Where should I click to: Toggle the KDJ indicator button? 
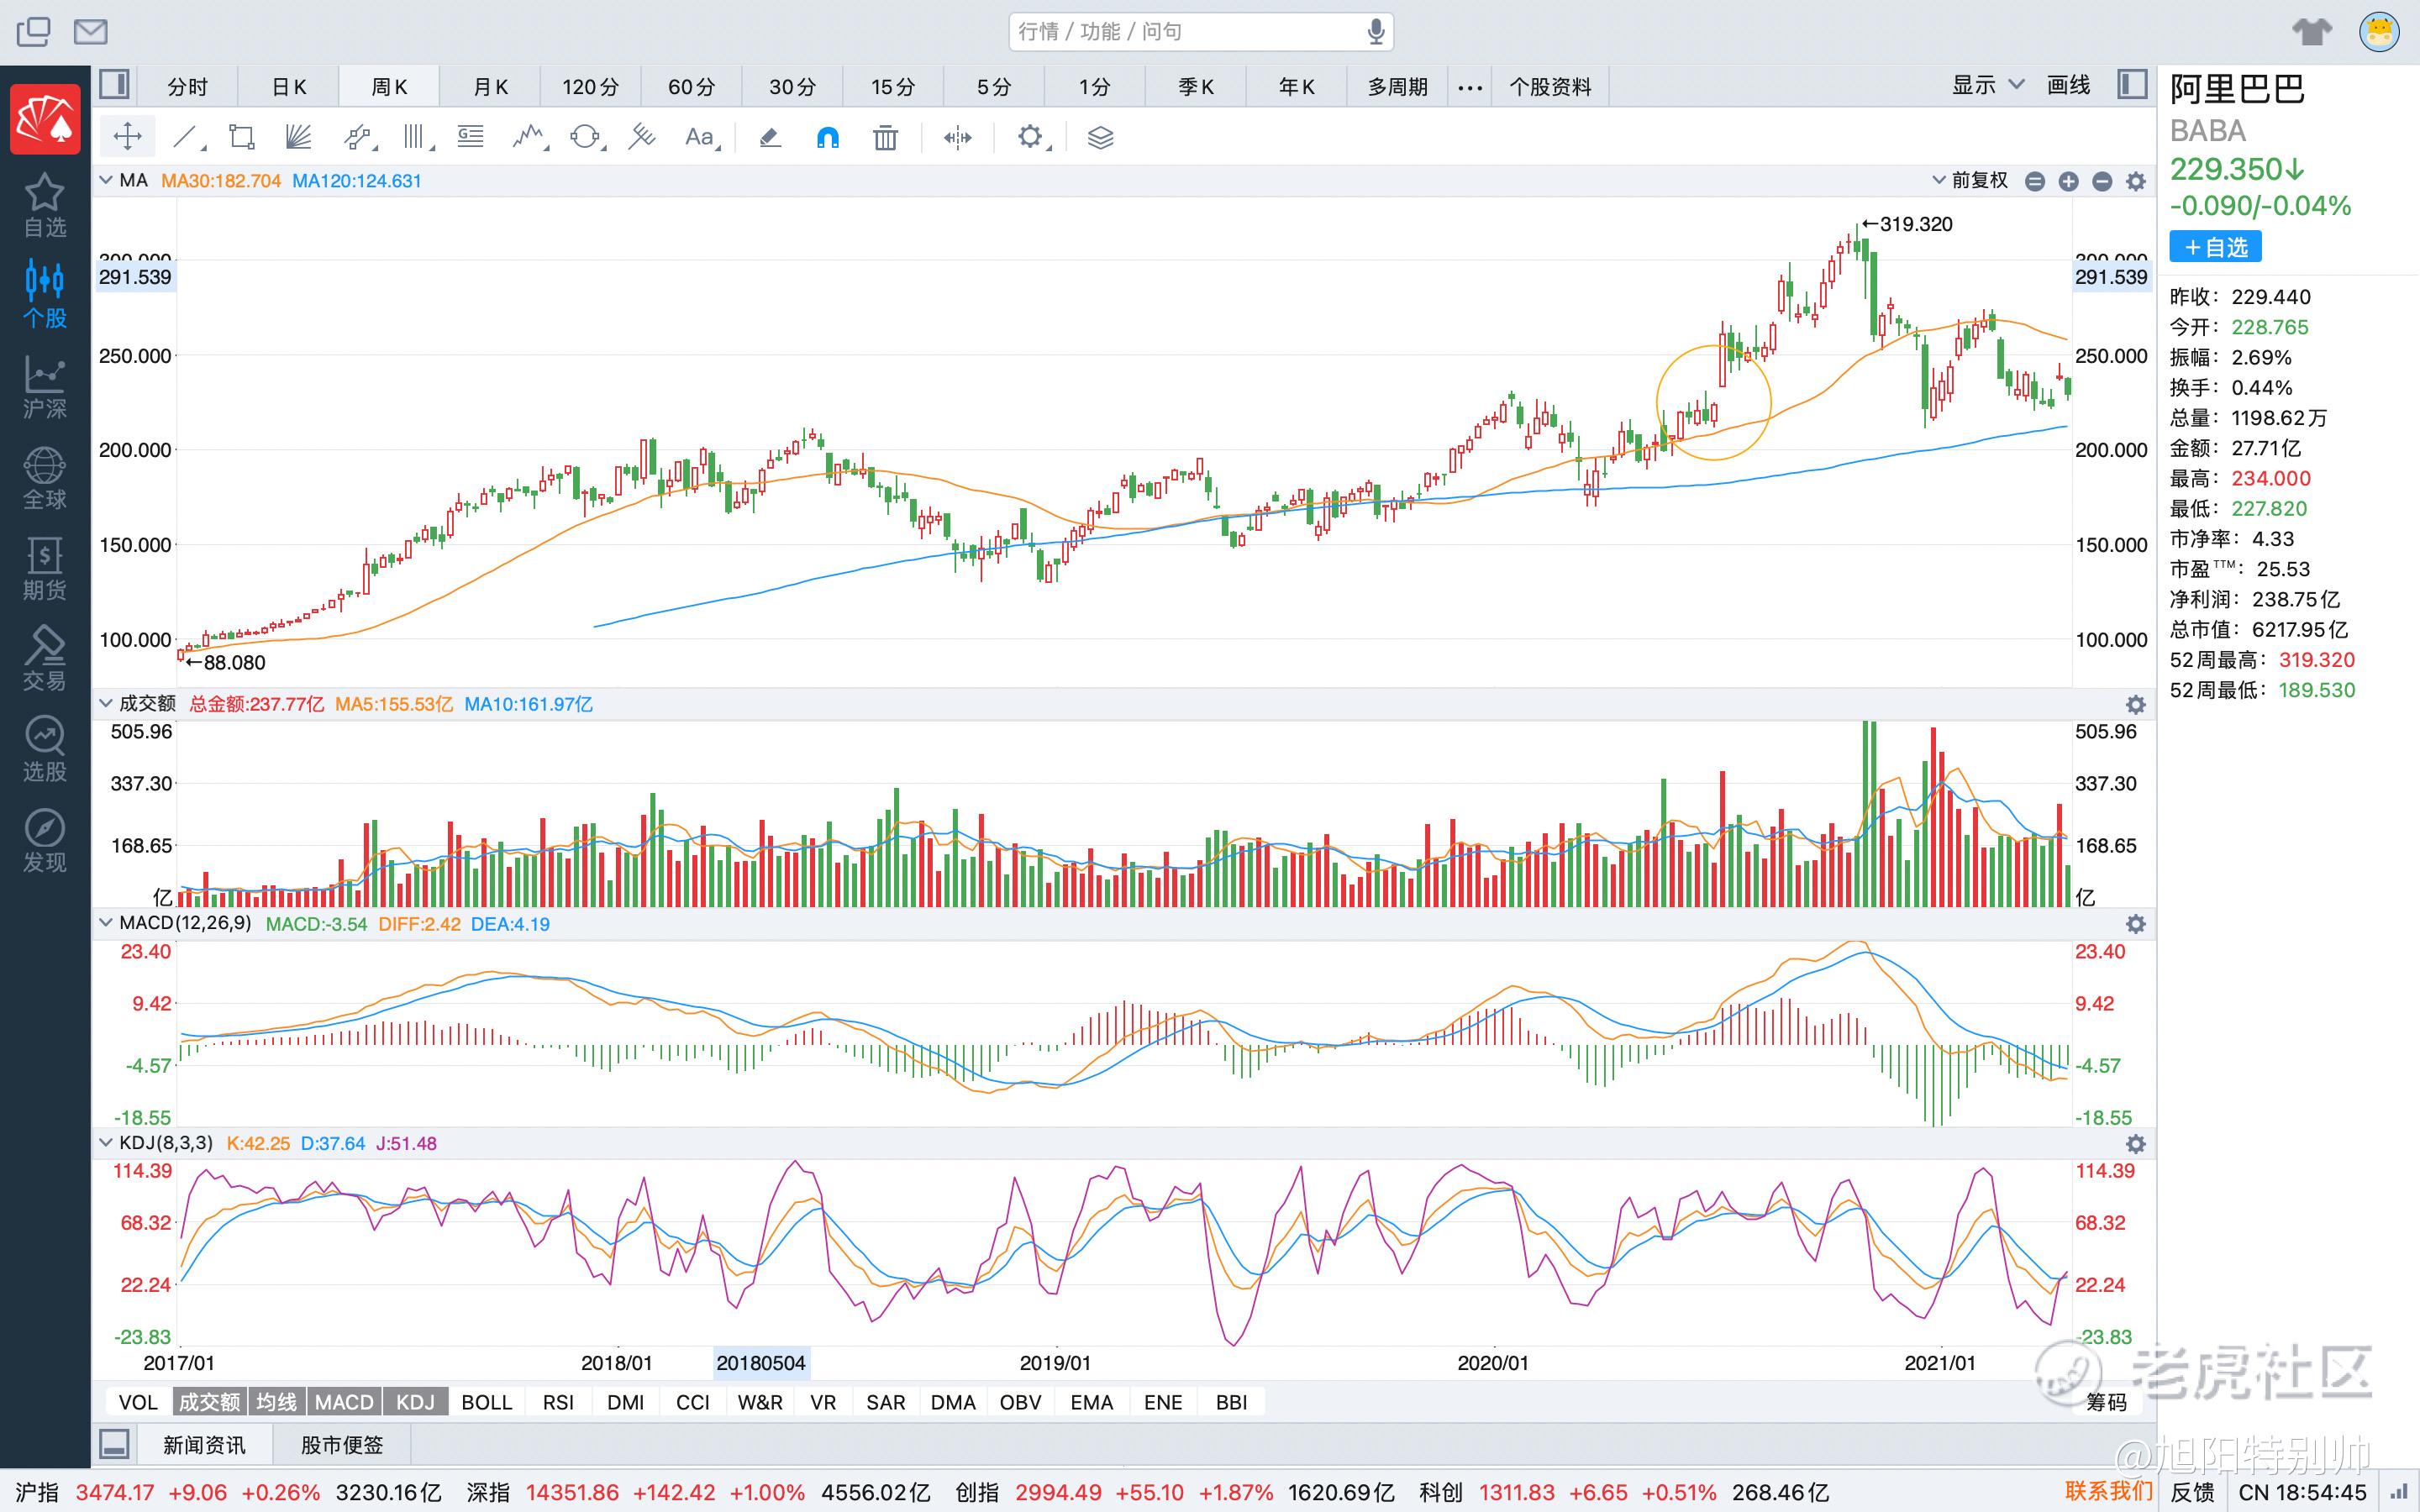coord(415,1402)
